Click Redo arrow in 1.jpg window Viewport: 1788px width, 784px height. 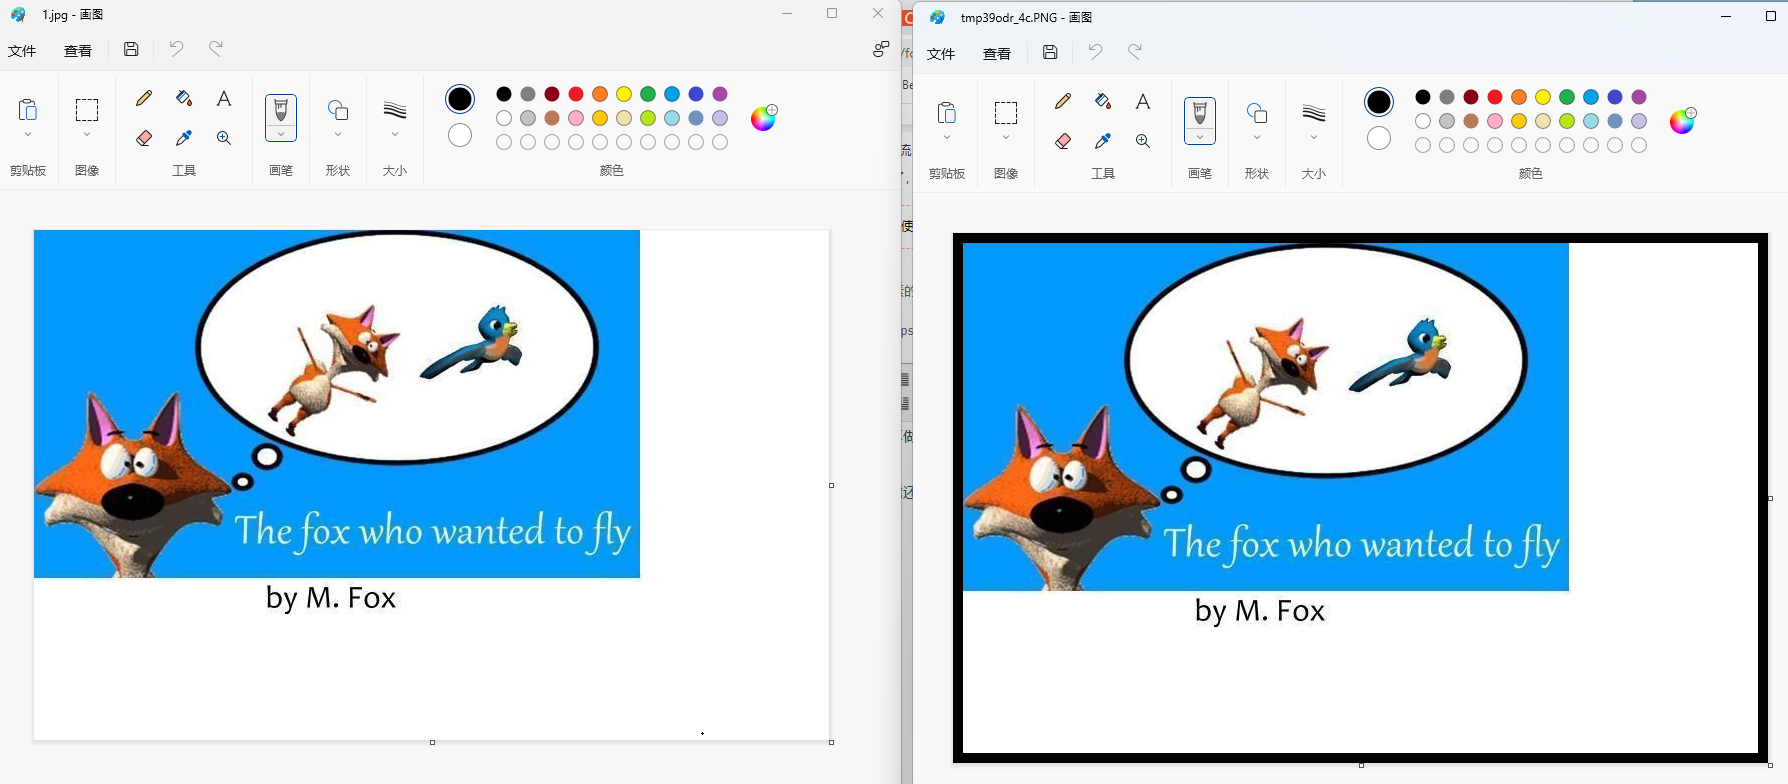(216, 48)
